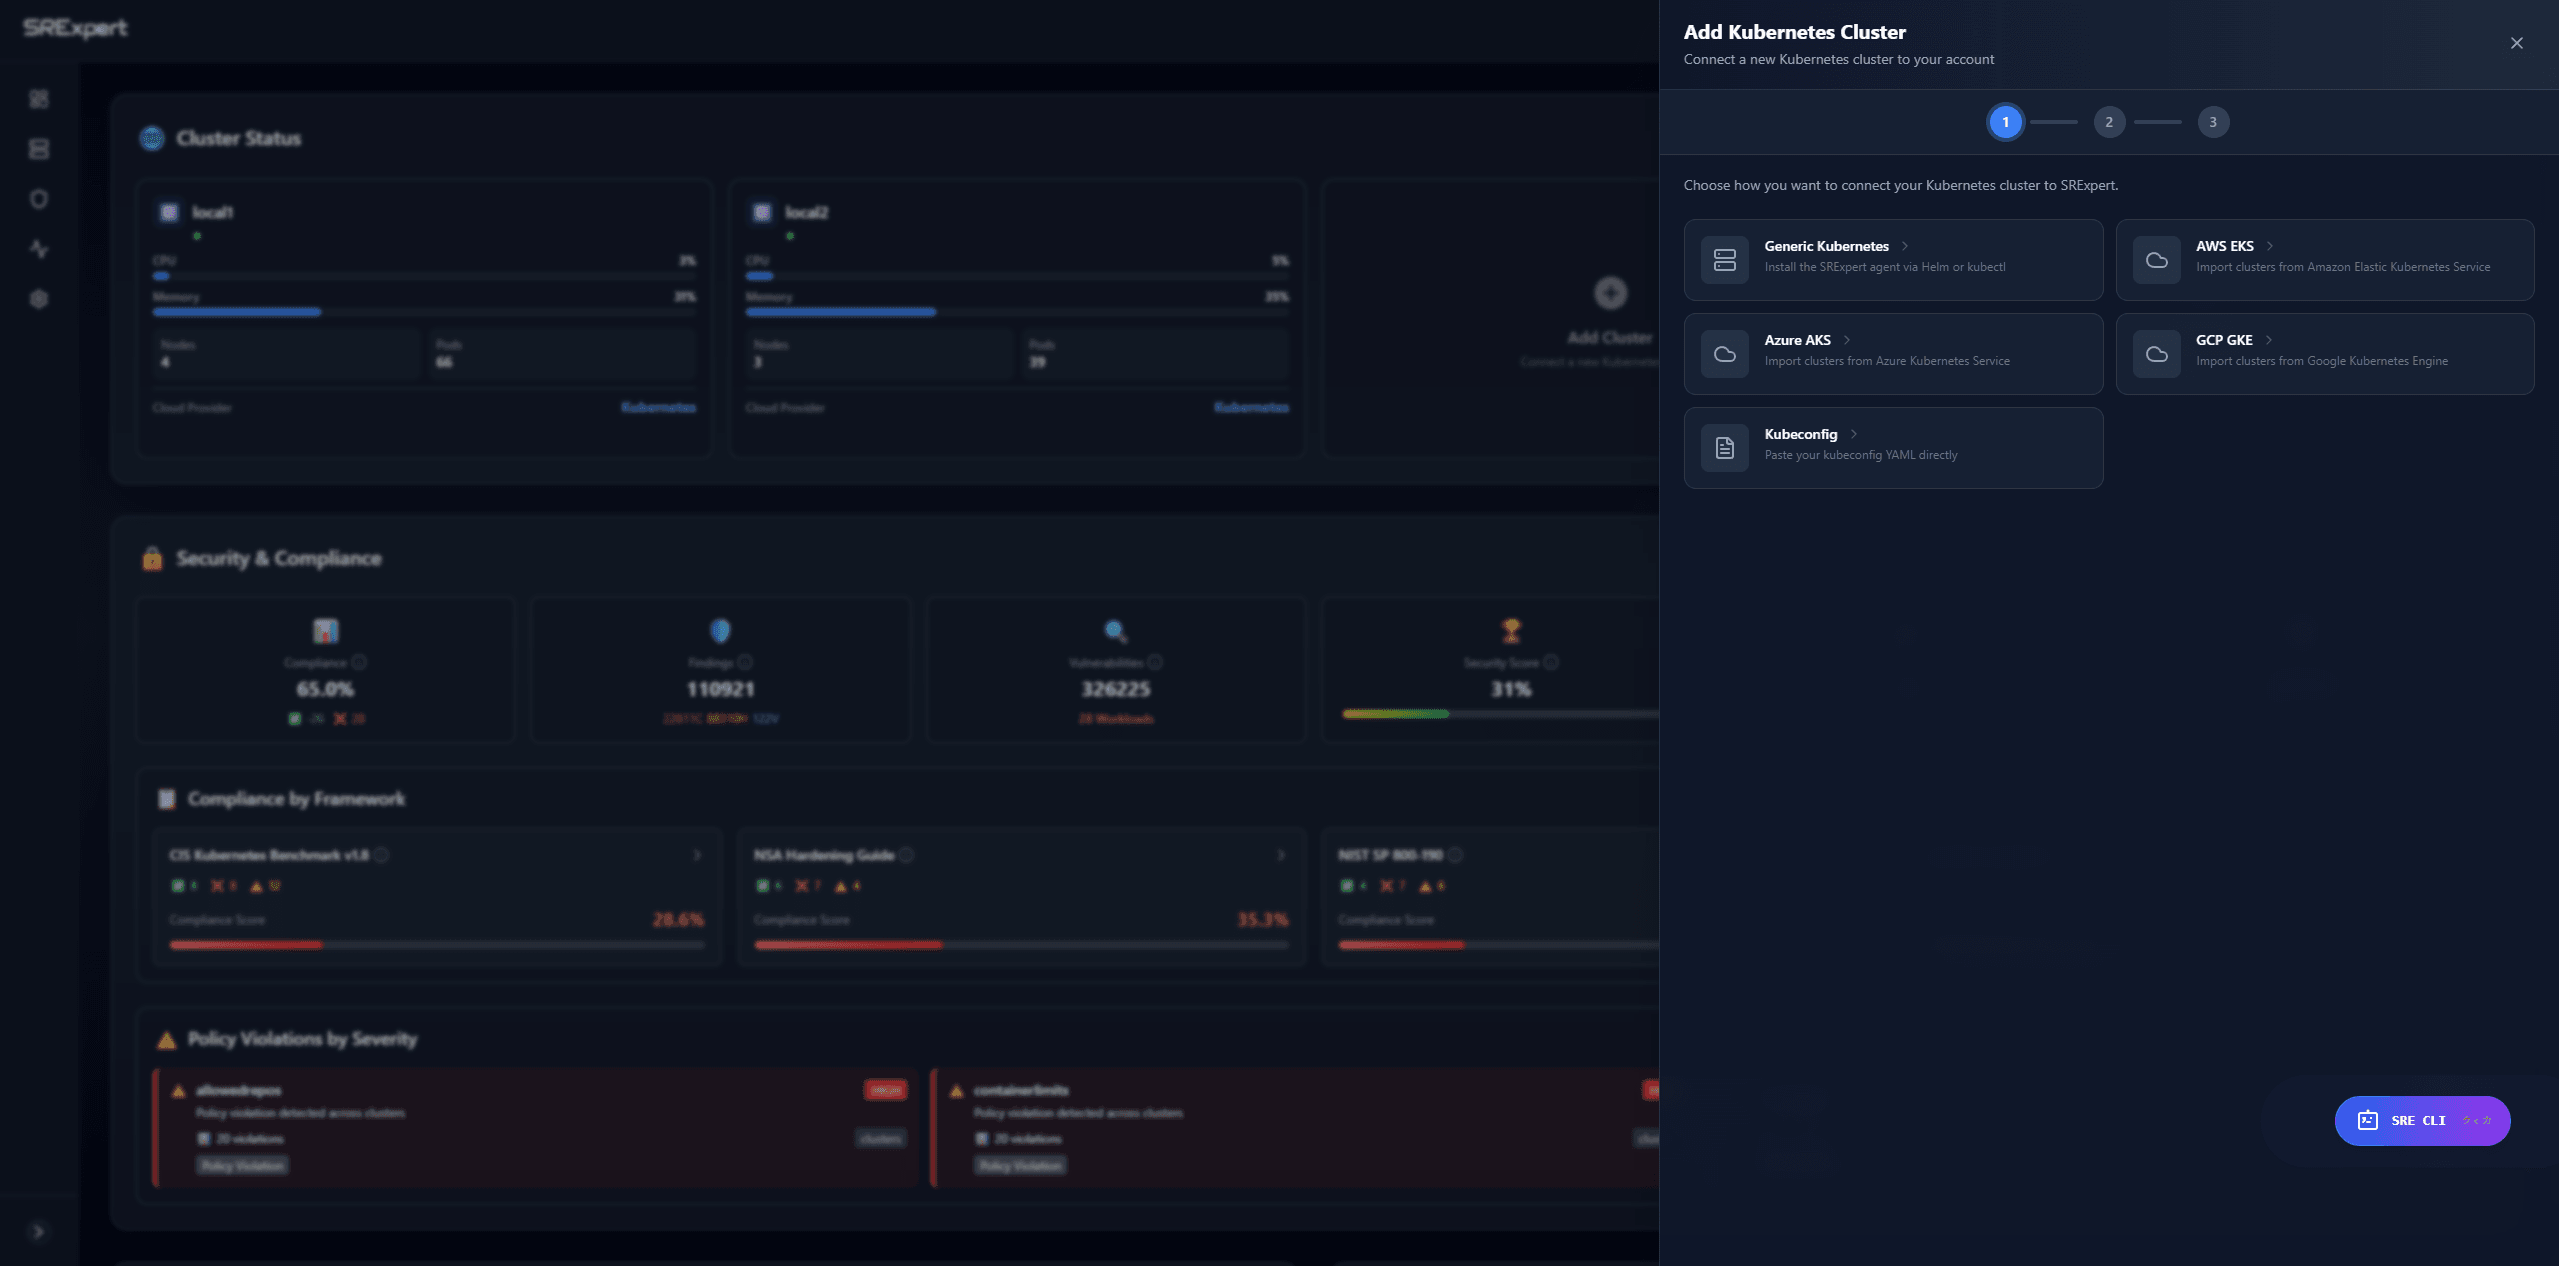Open the shield security icon in sidebar
The width and height of the screenshot is (2559, 1266).
[39, 199]
